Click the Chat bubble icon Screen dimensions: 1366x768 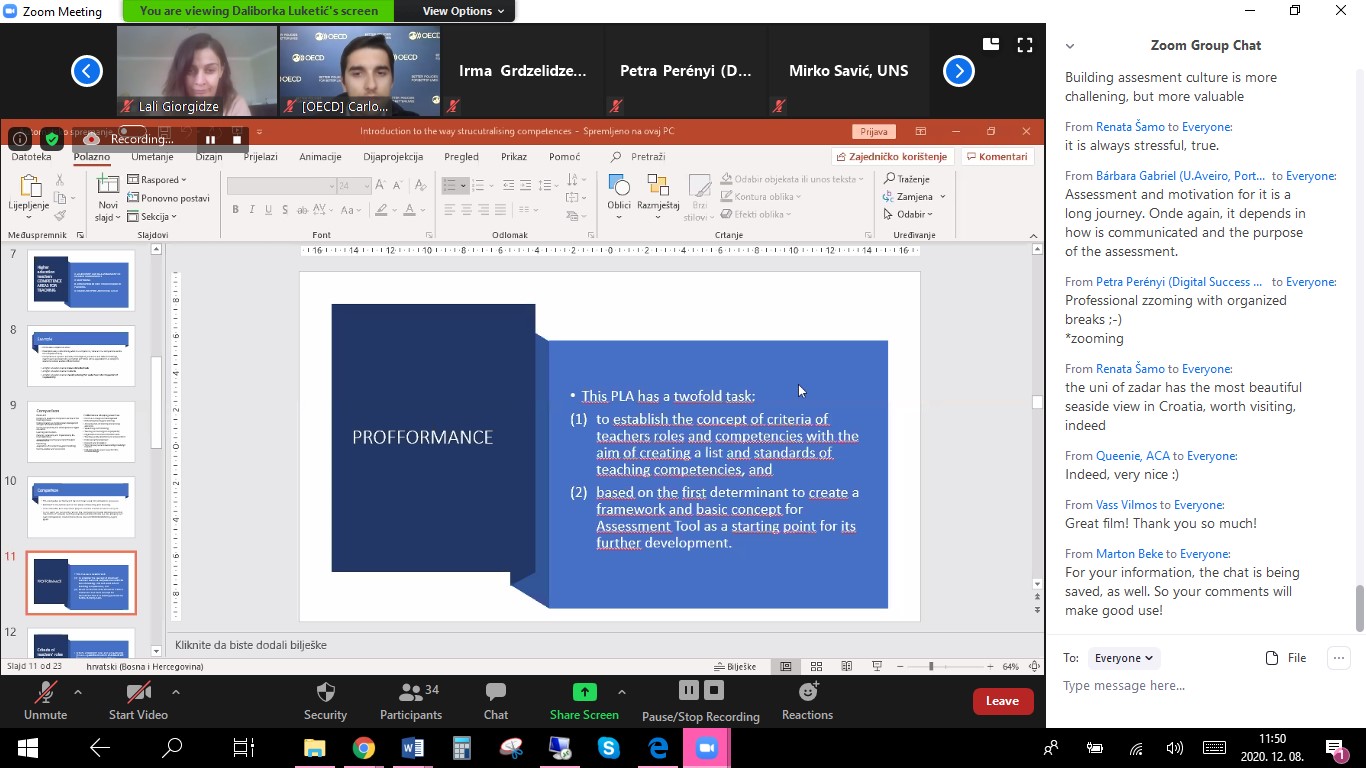click(x=495, y=692)
